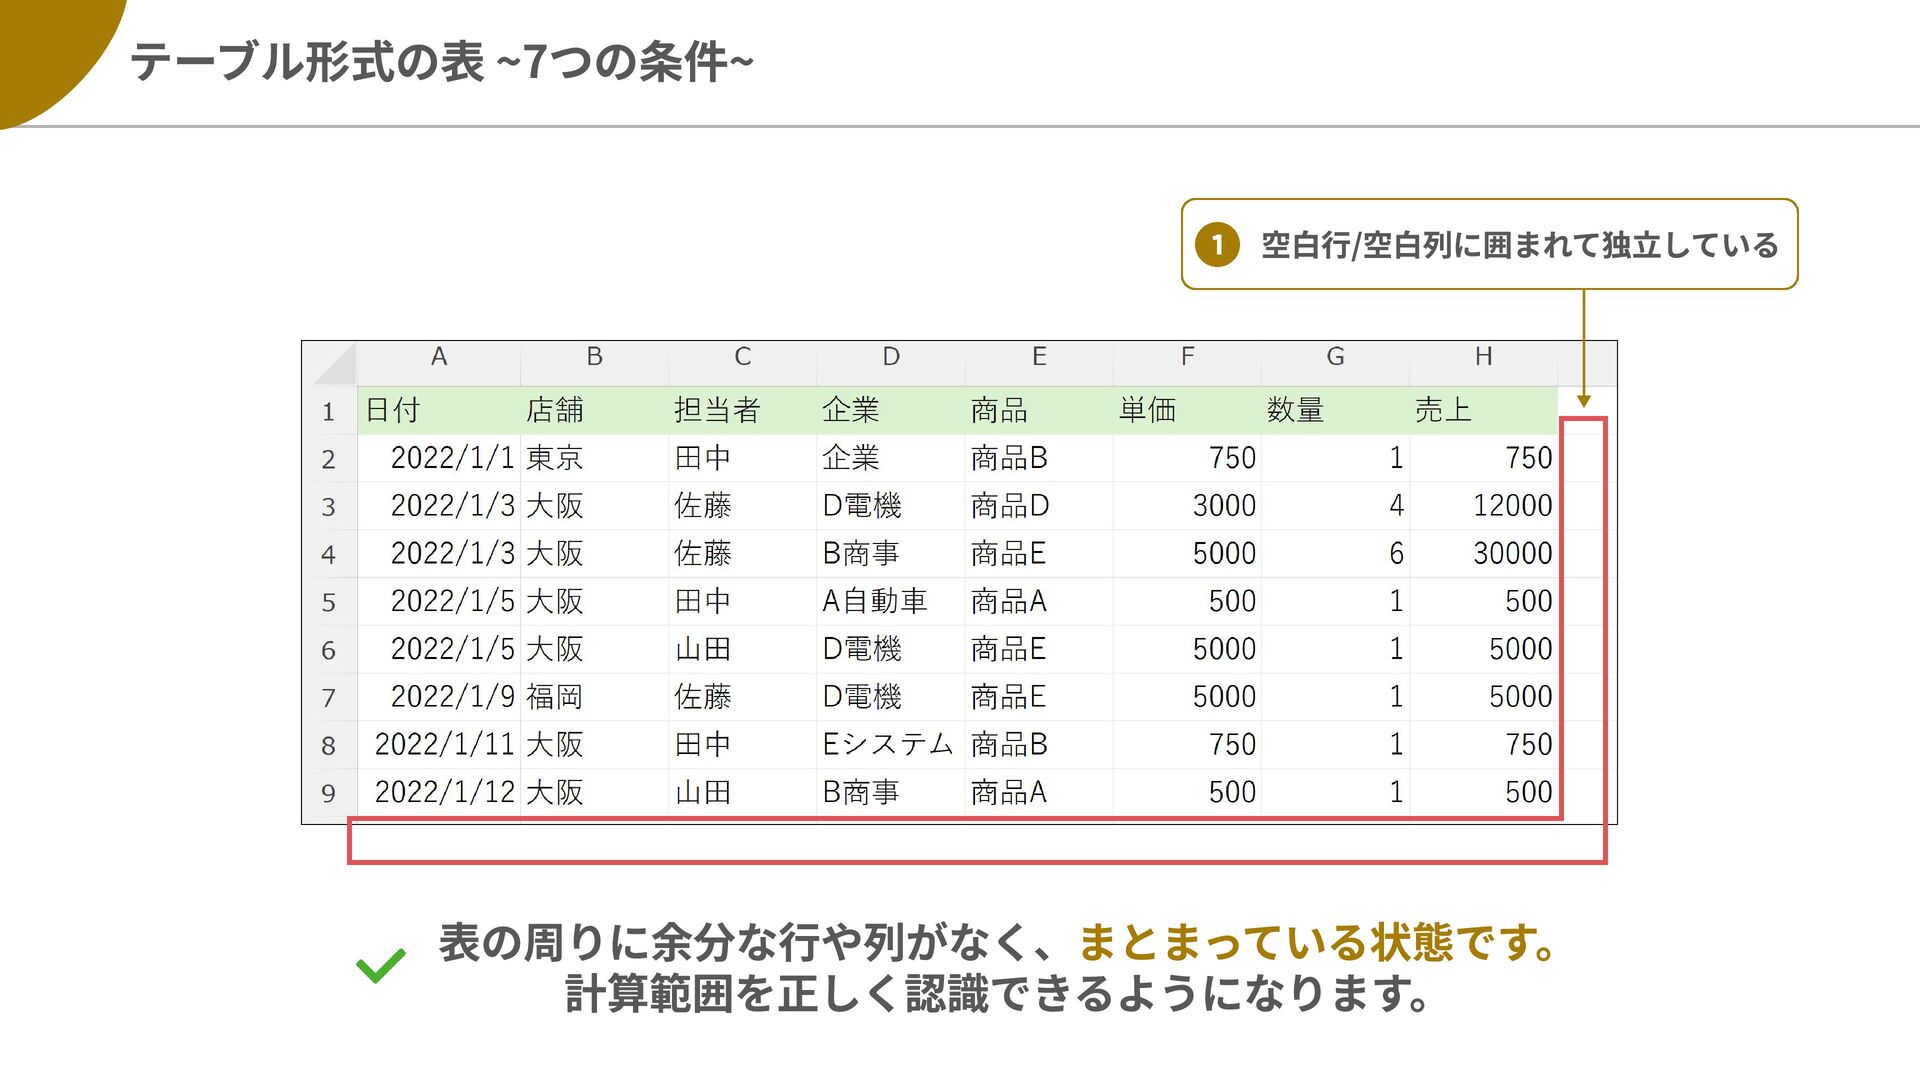The width and height of the screenshot is (1920, 1080).
Task: Click the 単価 header cell
Action: coord(1187,410)
